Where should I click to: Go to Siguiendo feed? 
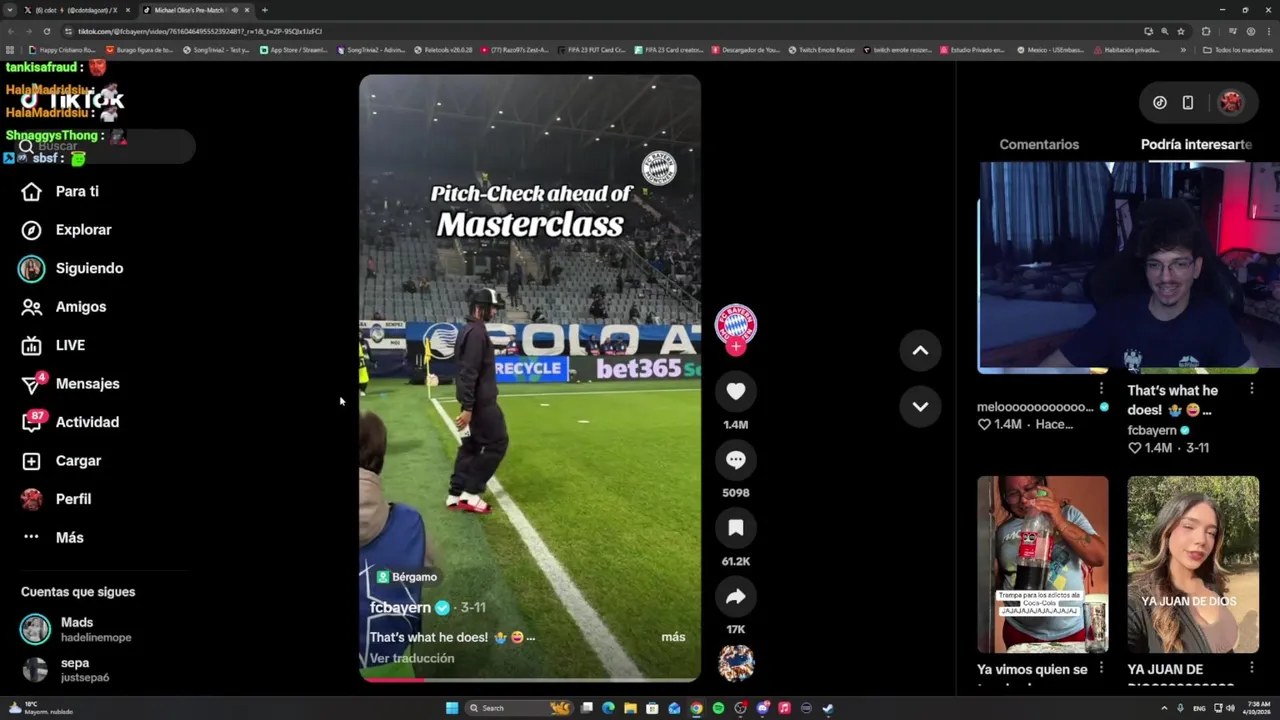click(x=71, y=268)
